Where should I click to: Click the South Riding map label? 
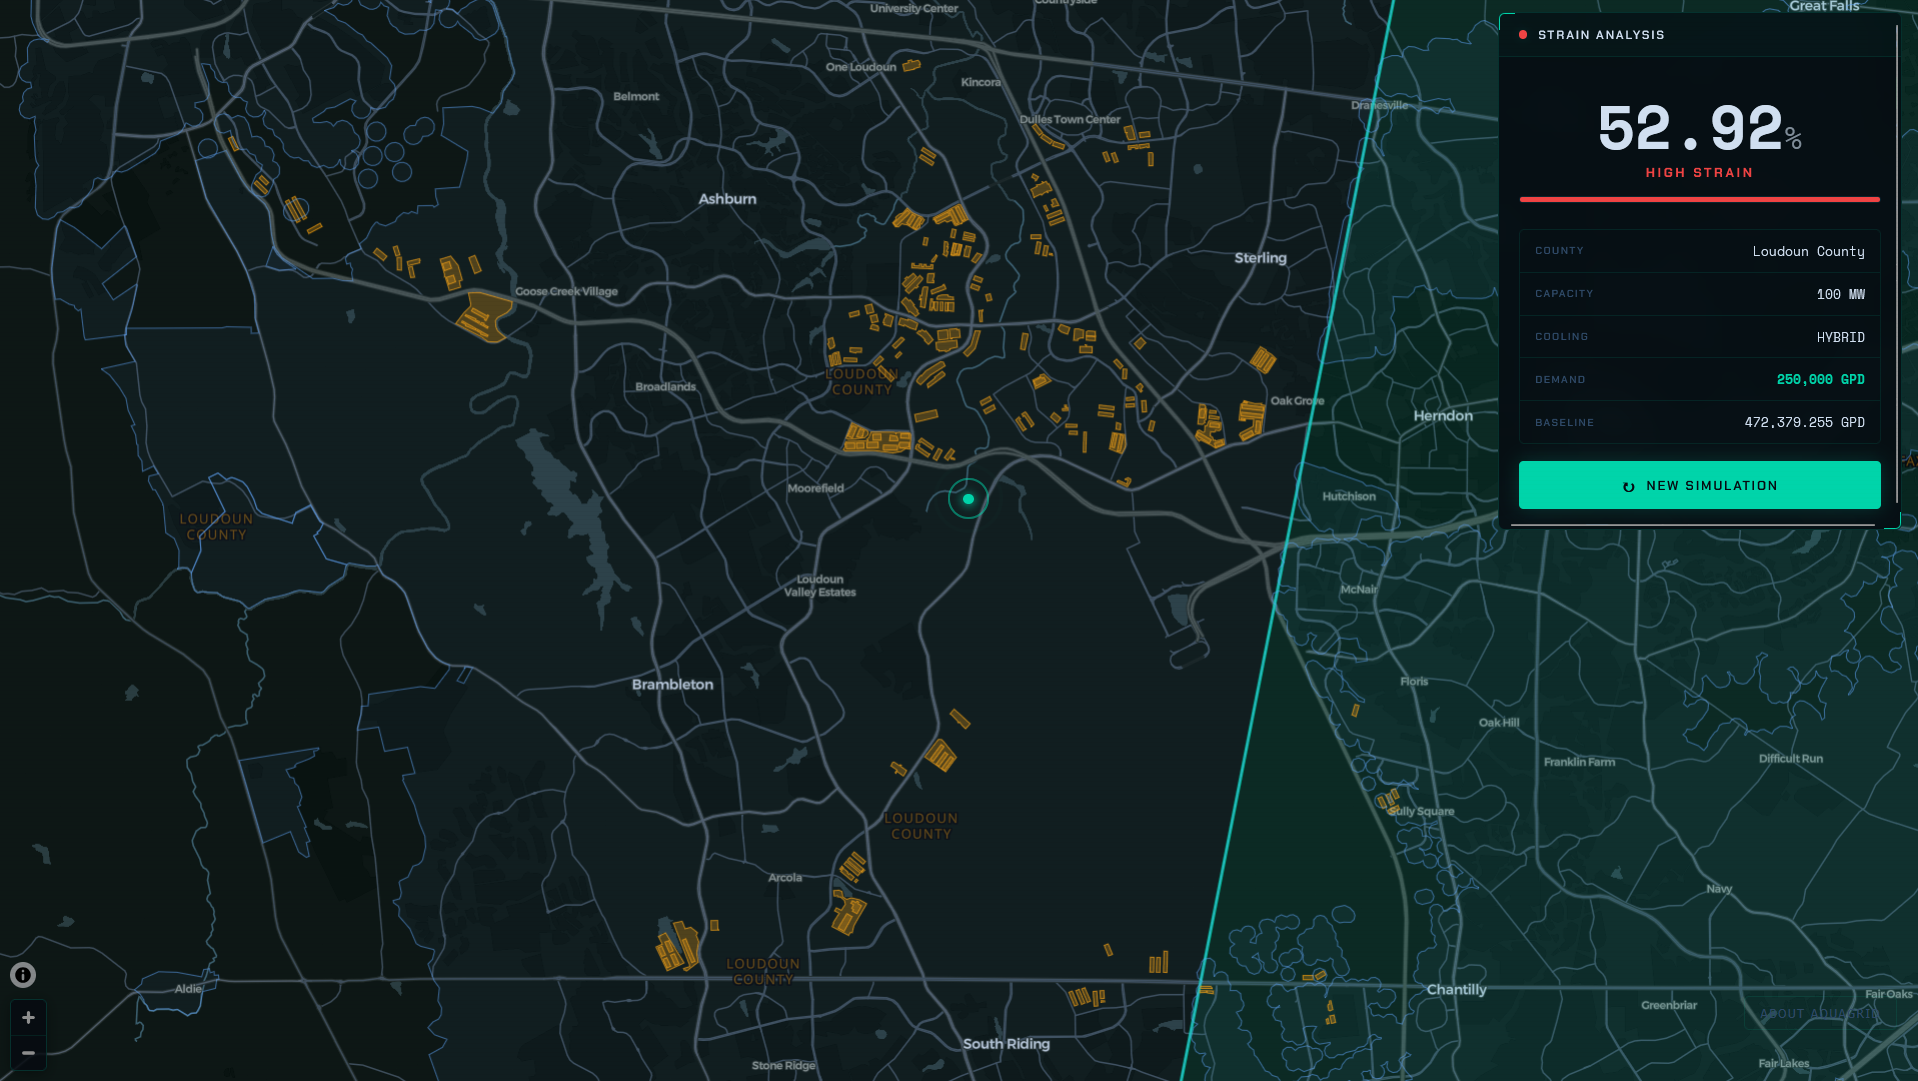pyautogui.click(x=1006, y=1044)
